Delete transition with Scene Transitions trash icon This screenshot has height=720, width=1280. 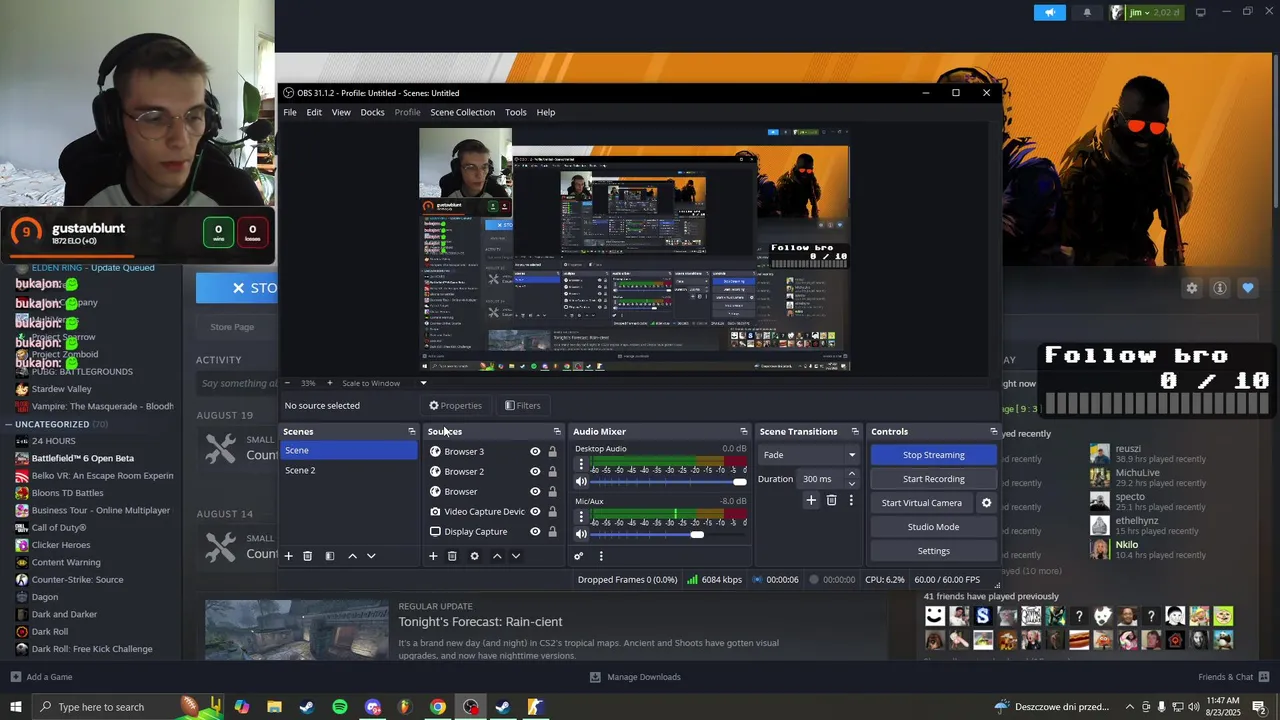831,500
